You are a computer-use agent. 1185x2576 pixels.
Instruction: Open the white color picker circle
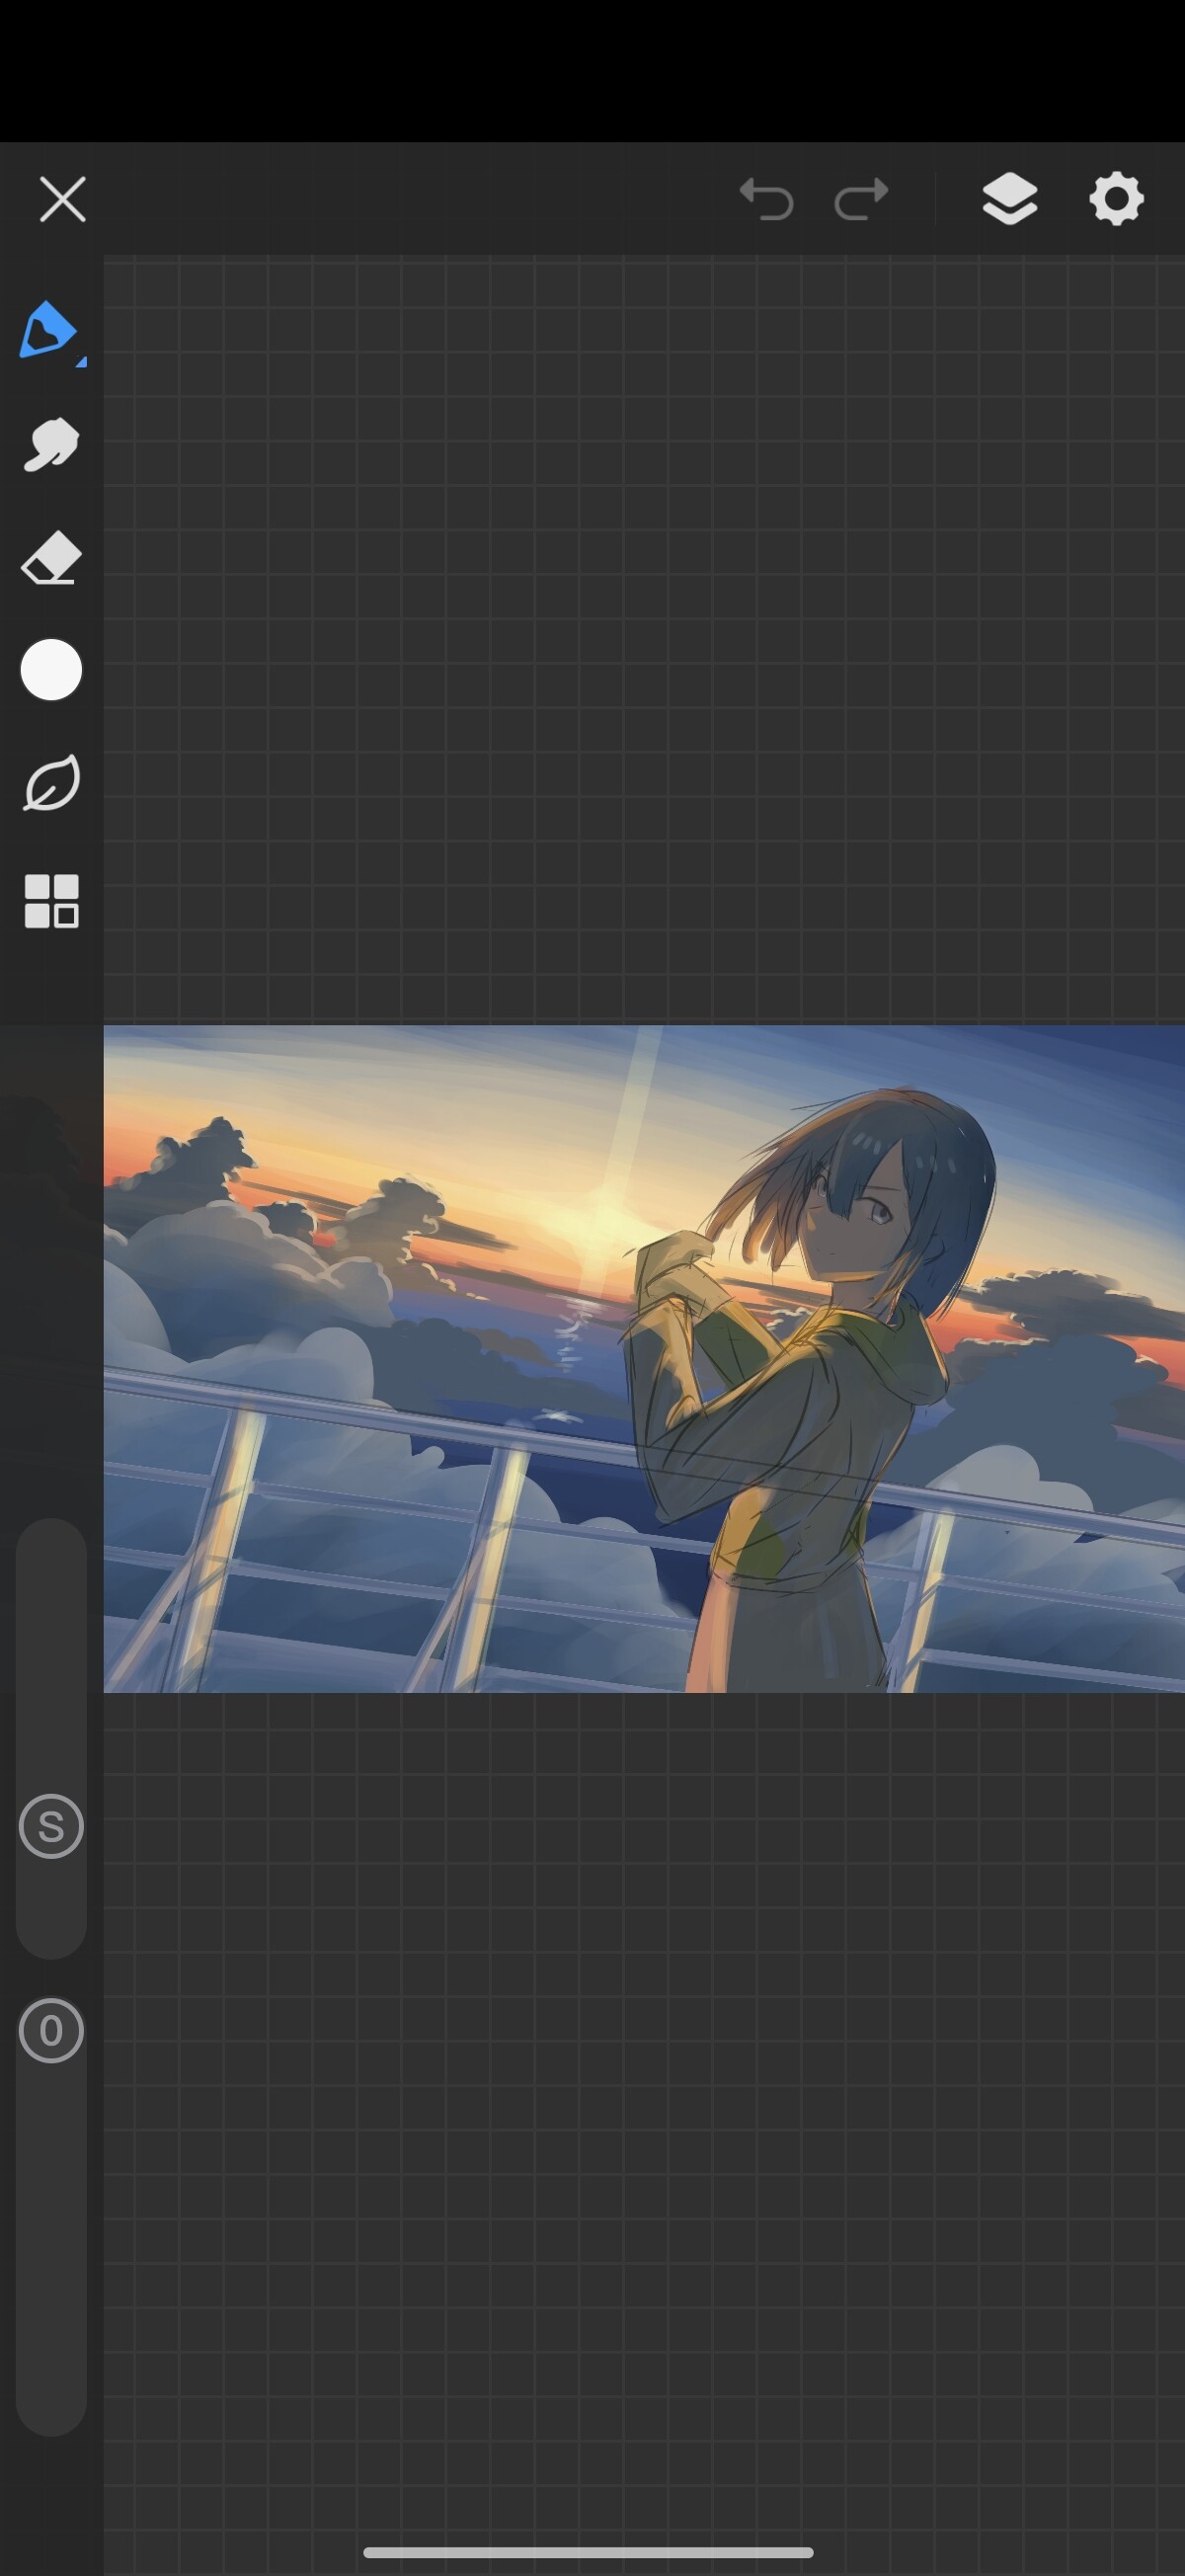(x=51, y=670)
